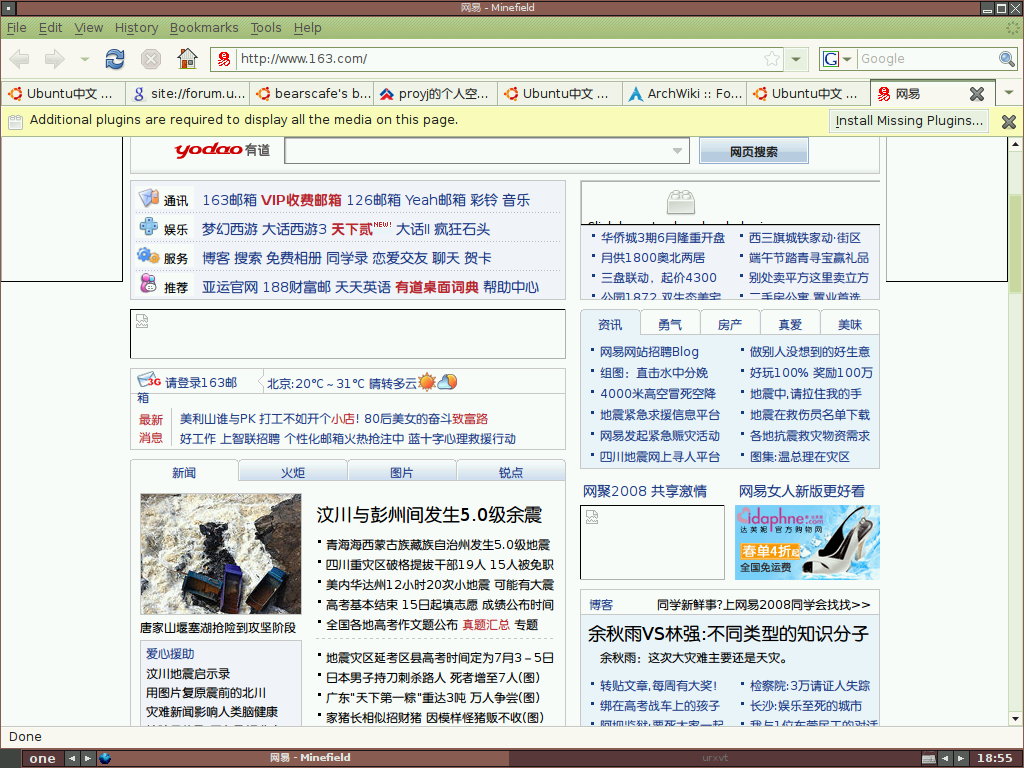The height and width of the screenshot is (768, 1024).
Task: Select the 真爱 tab
Action: (790, 325)
